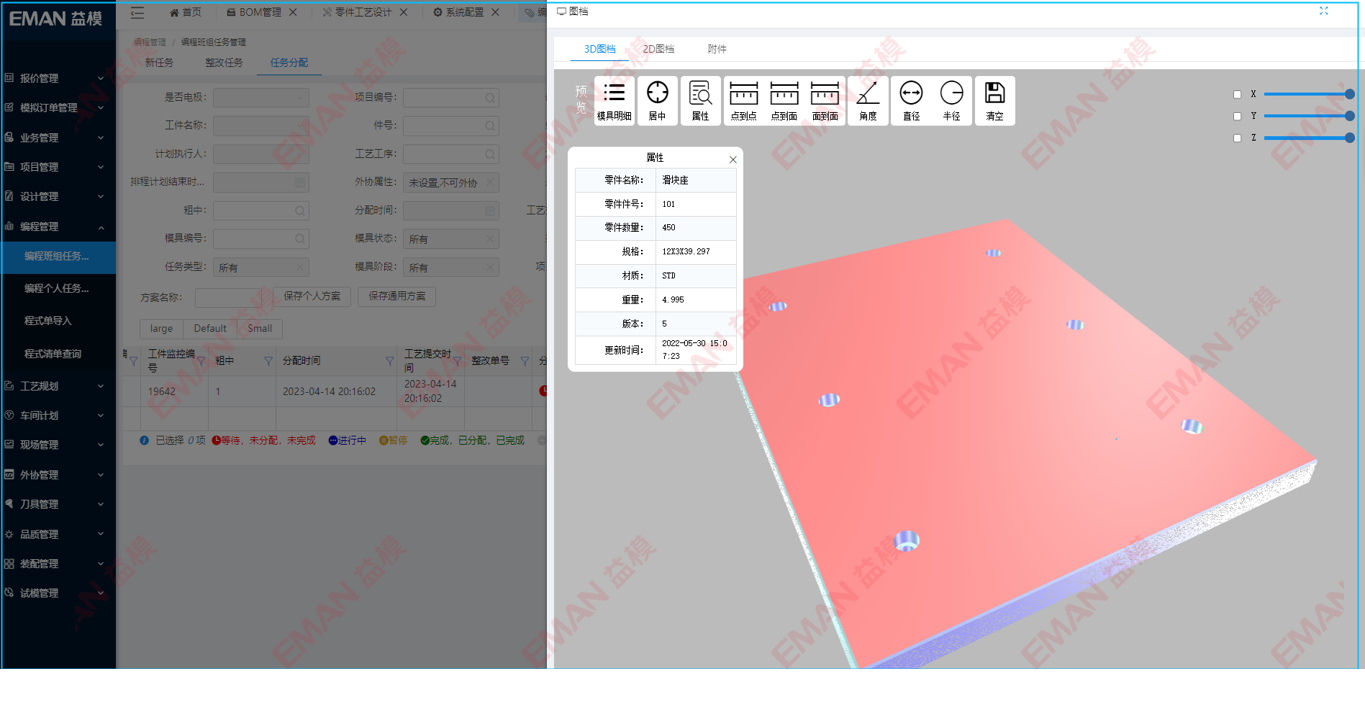Switch to the 新任务 tab
This screenshot has height=713, width=1365.
(159, 63)
